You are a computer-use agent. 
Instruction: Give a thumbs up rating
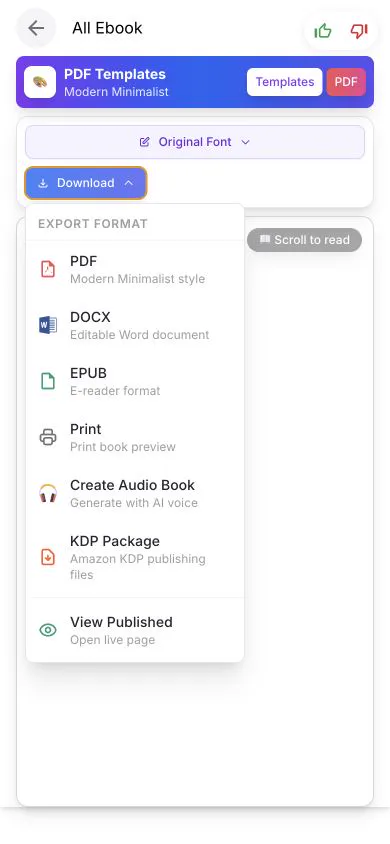click(323, 31)
